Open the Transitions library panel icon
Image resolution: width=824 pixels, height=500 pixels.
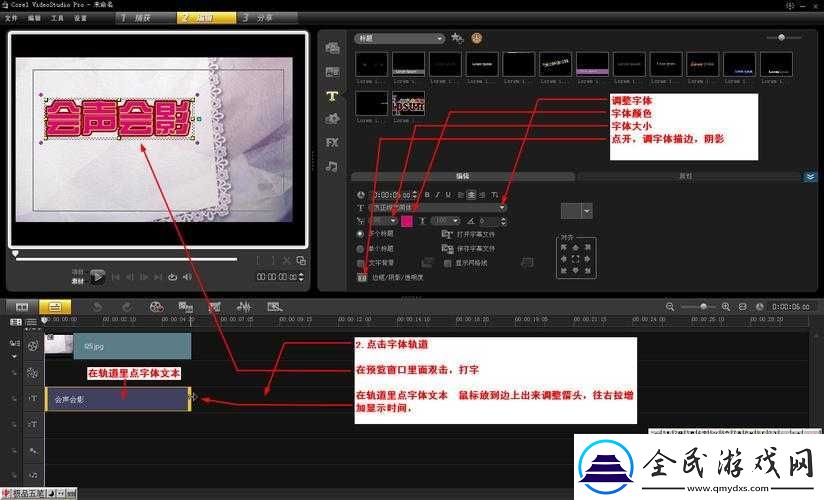click(332, 72)
